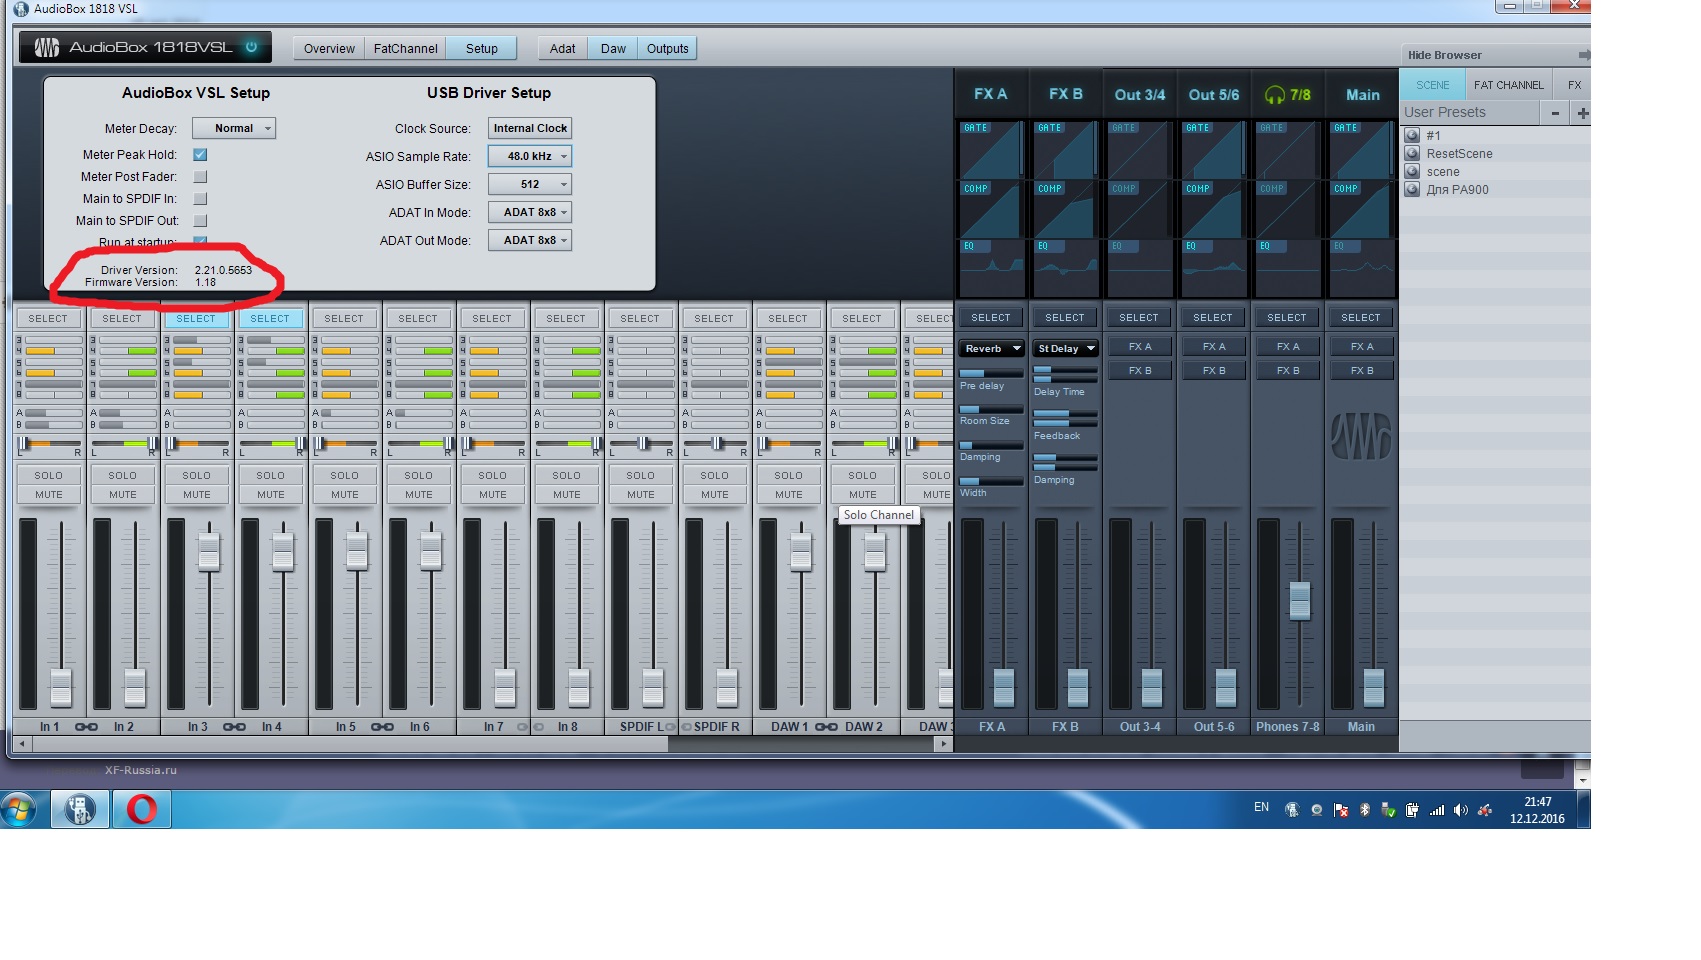The height and width of the screenshot is (960, 1701).
Task: Click the volume icon in system tray
Action: tap(1461, 810)
